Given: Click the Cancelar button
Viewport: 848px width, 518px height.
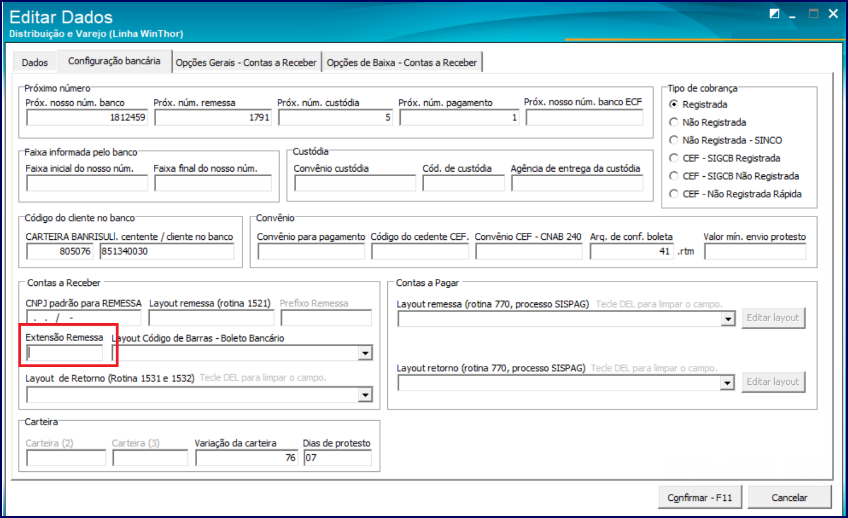Looking at the screenshot, I should pos(789,497).
